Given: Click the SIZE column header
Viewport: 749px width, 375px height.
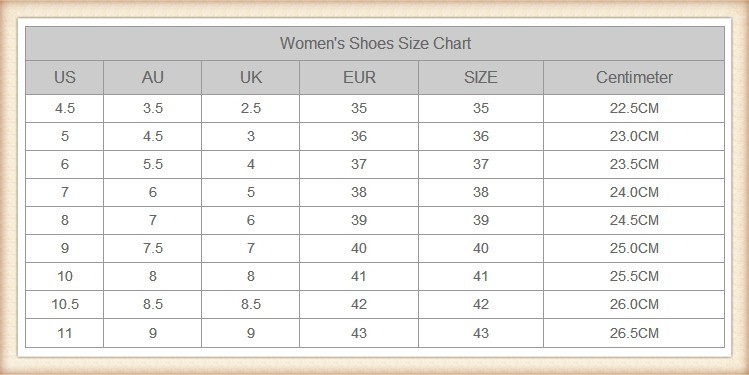Looking at the screenshot, I should pyautogui.click(x=481, y=77).
